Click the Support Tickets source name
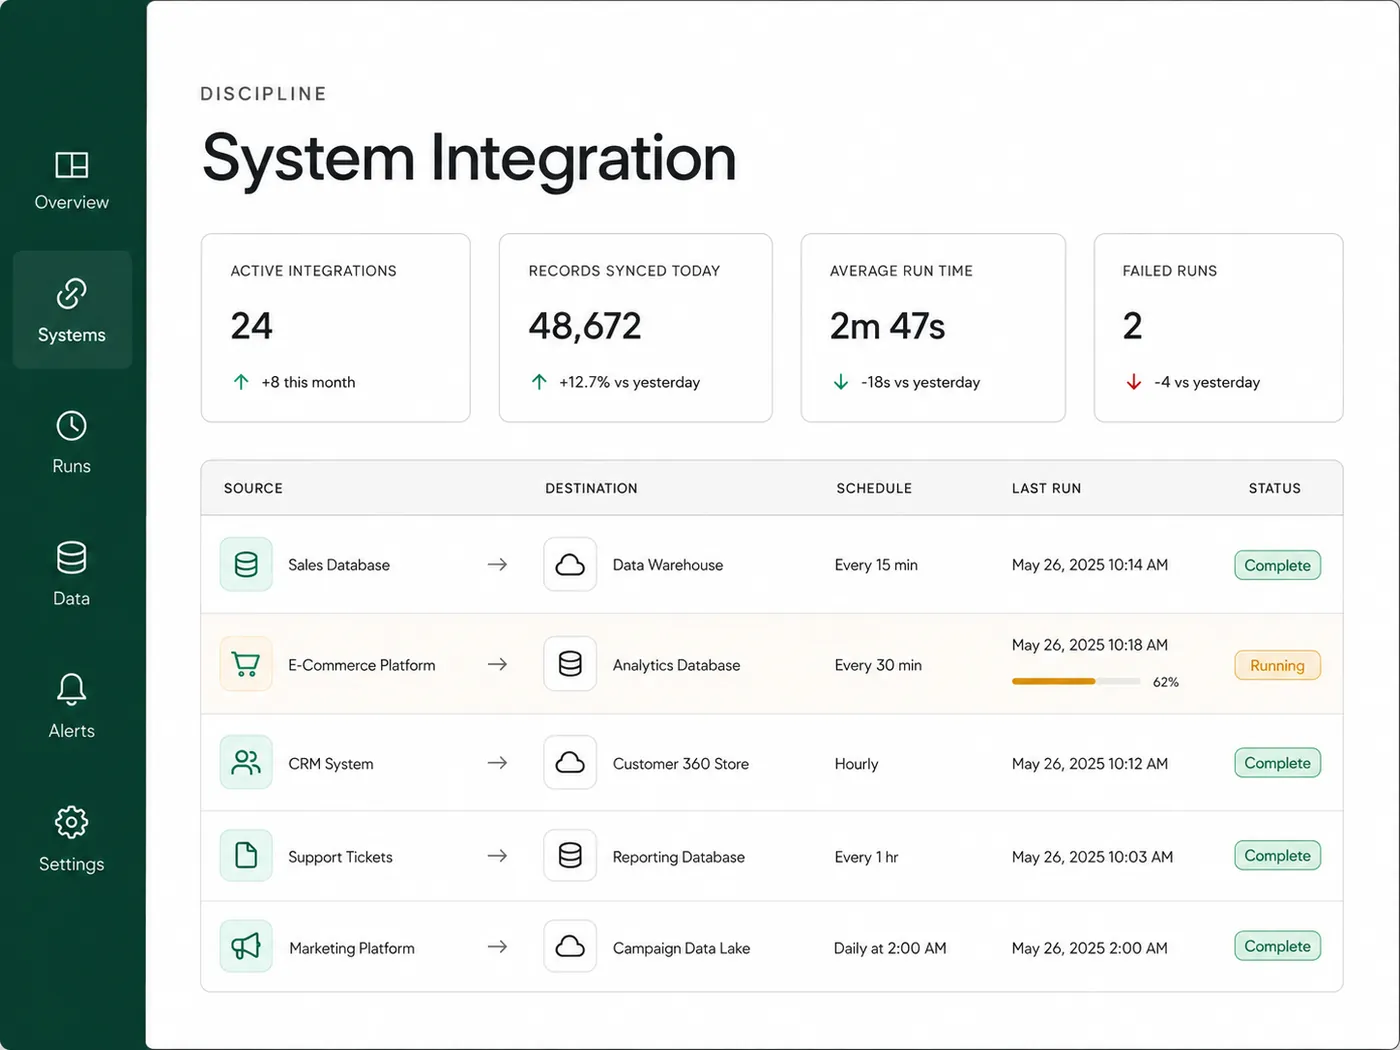This screenshot has height=1050, width=1400. 340,857
